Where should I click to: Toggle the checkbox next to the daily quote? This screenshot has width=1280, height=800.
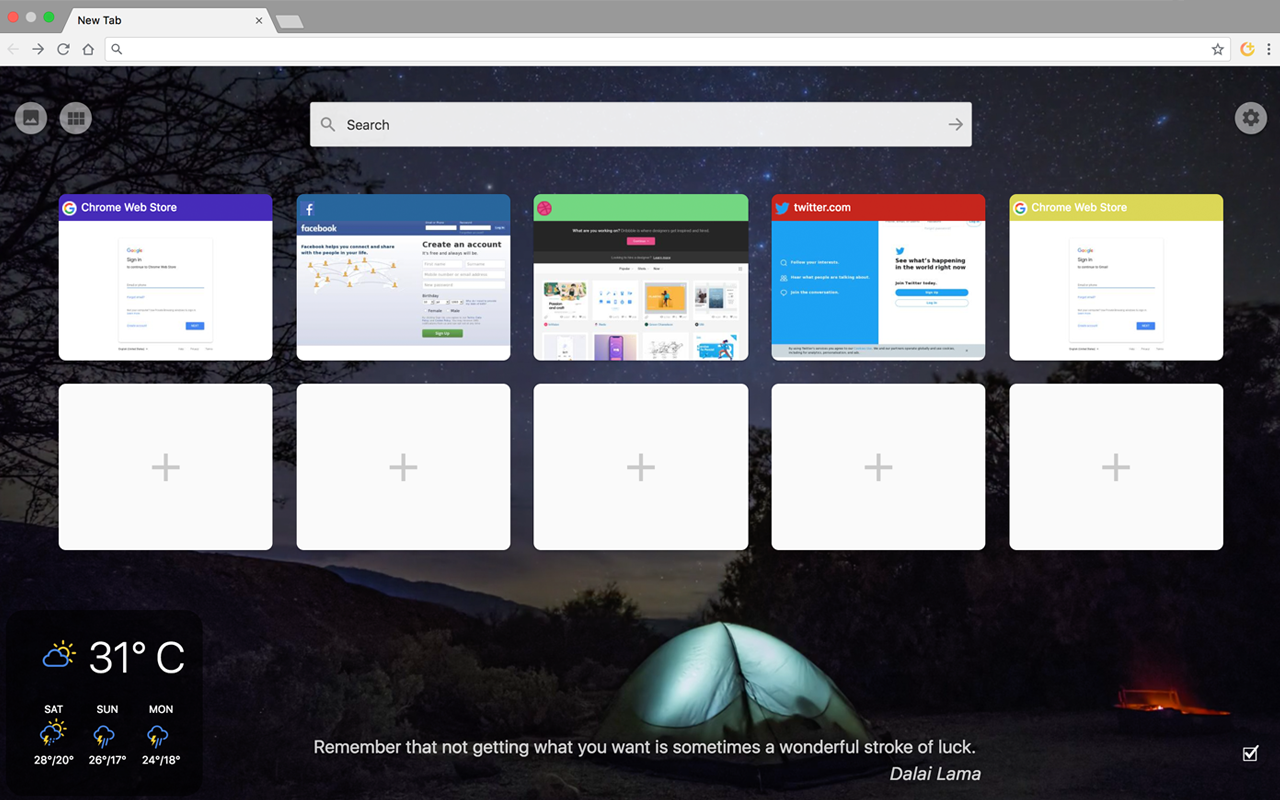(x=1249, y=753)
